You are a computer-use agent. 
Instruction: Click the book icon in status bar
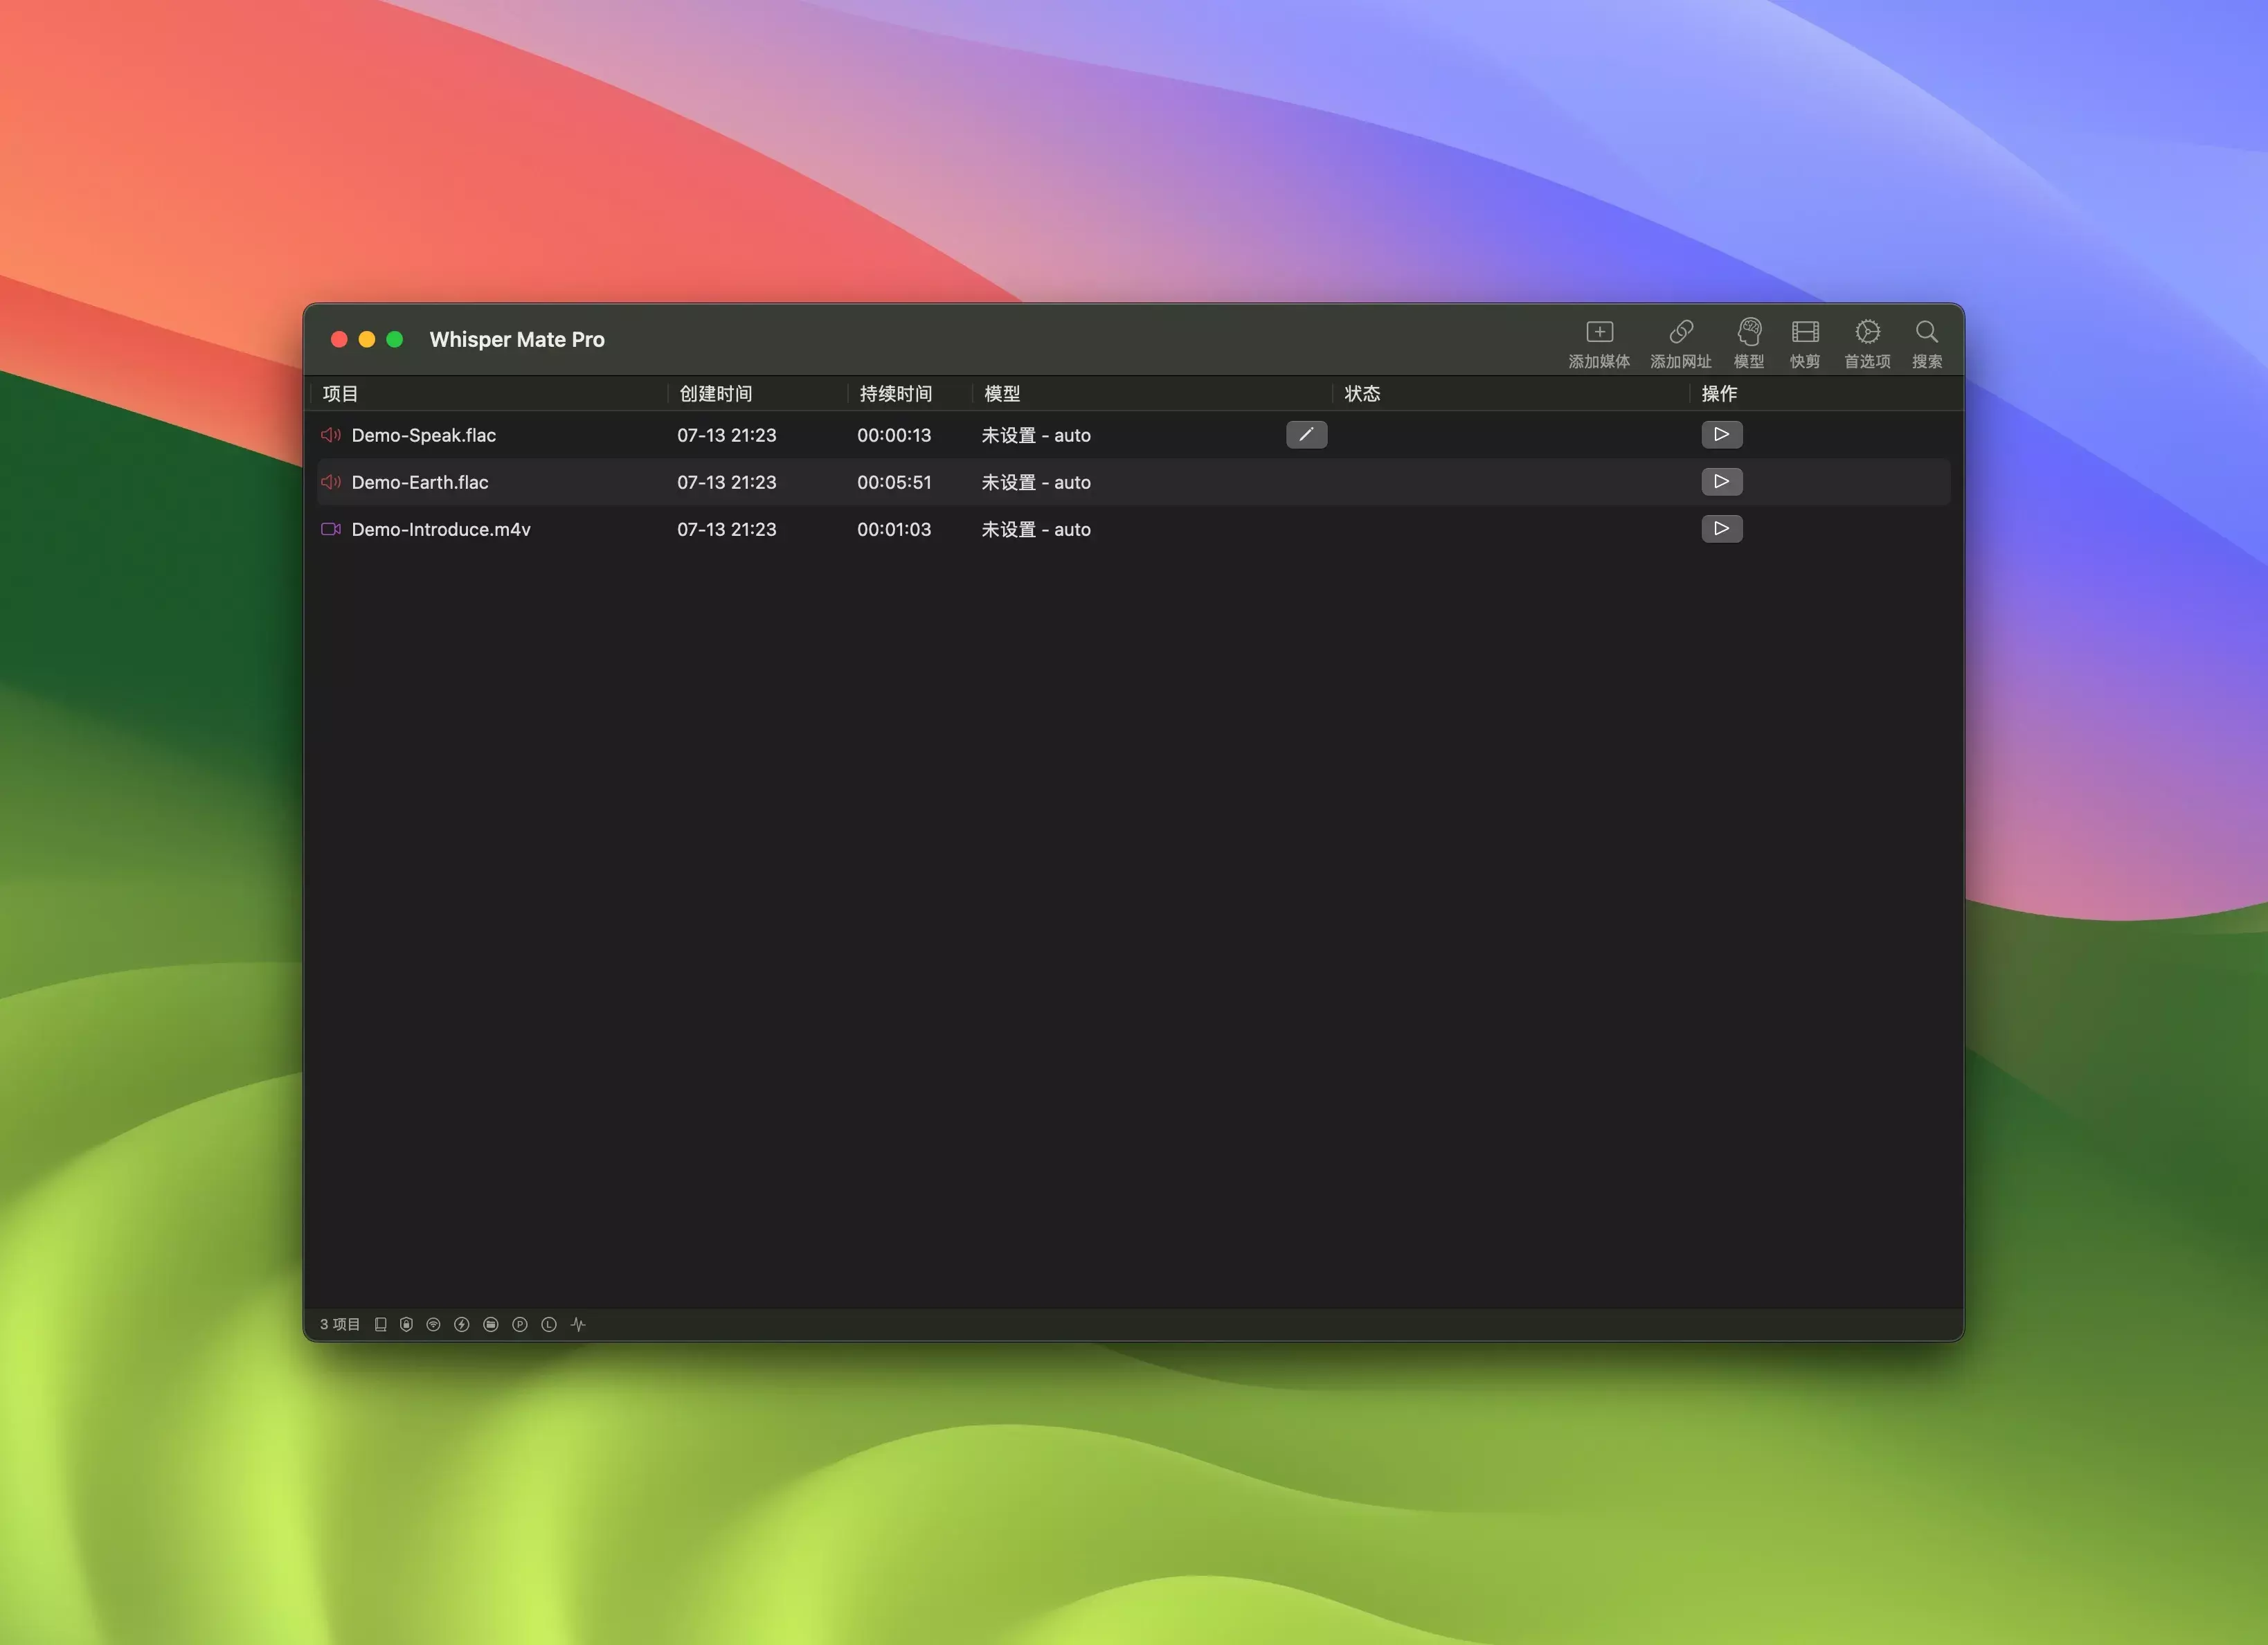coord(380,1324)
